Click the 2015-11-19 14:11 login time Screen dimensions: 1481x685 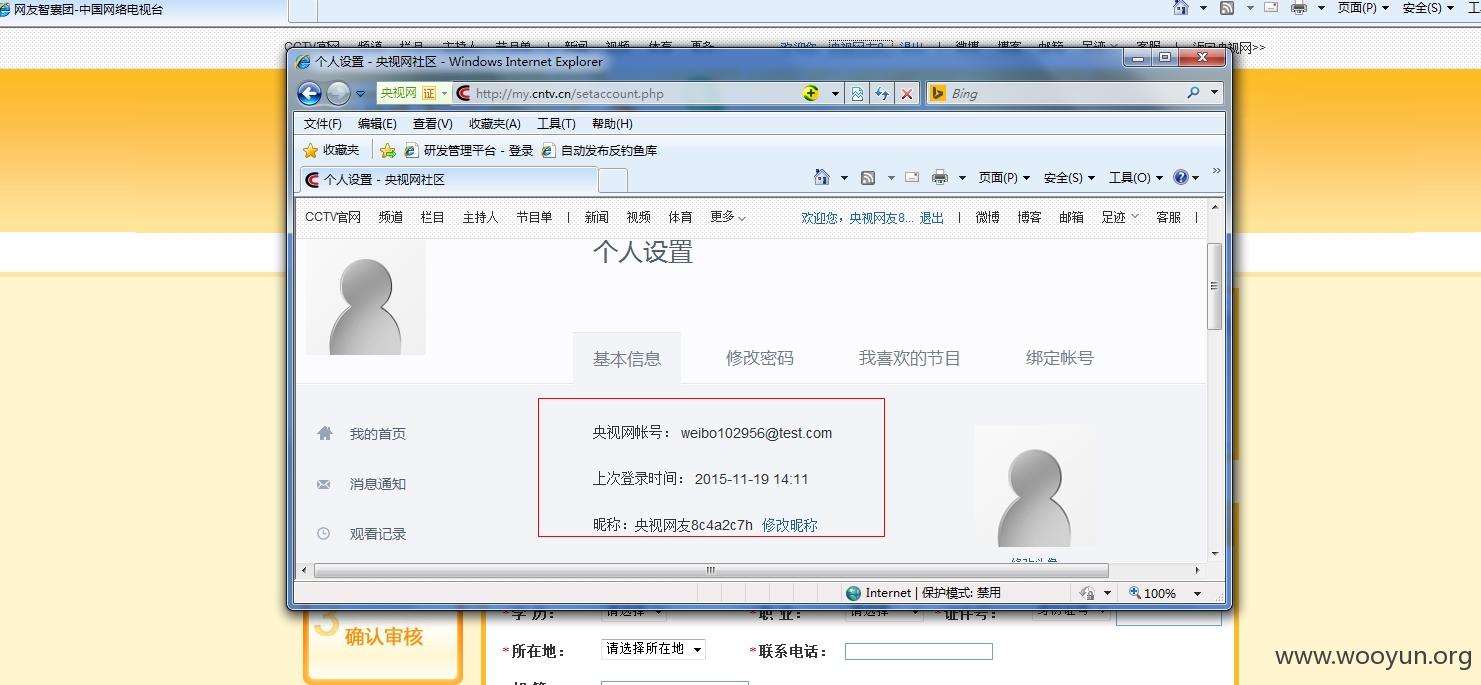point(752,479)
